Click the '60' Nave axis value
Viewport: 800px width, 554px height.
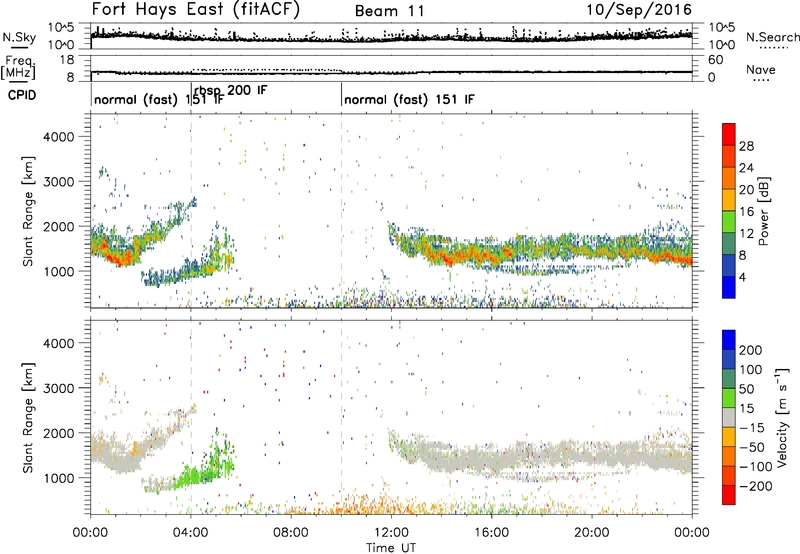point(715,60)
